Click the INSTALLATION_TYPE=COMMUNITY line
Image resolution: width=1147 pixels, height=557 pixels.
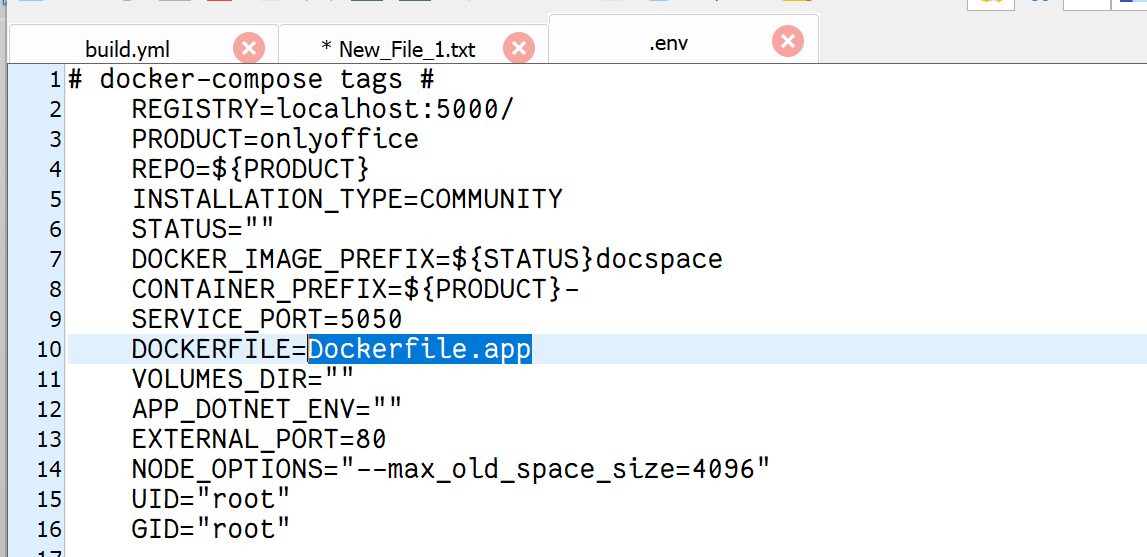[347, 199]
